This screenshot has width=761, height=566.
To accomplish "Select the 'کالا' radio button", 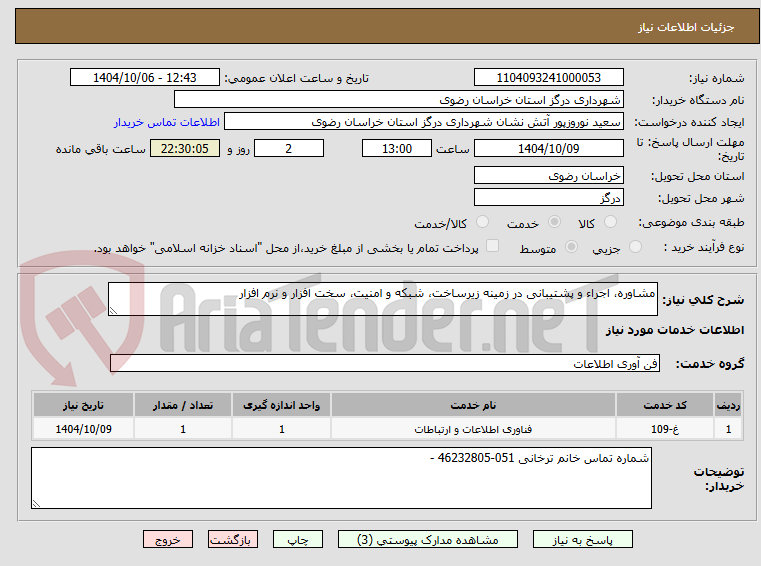I will 611,222.
